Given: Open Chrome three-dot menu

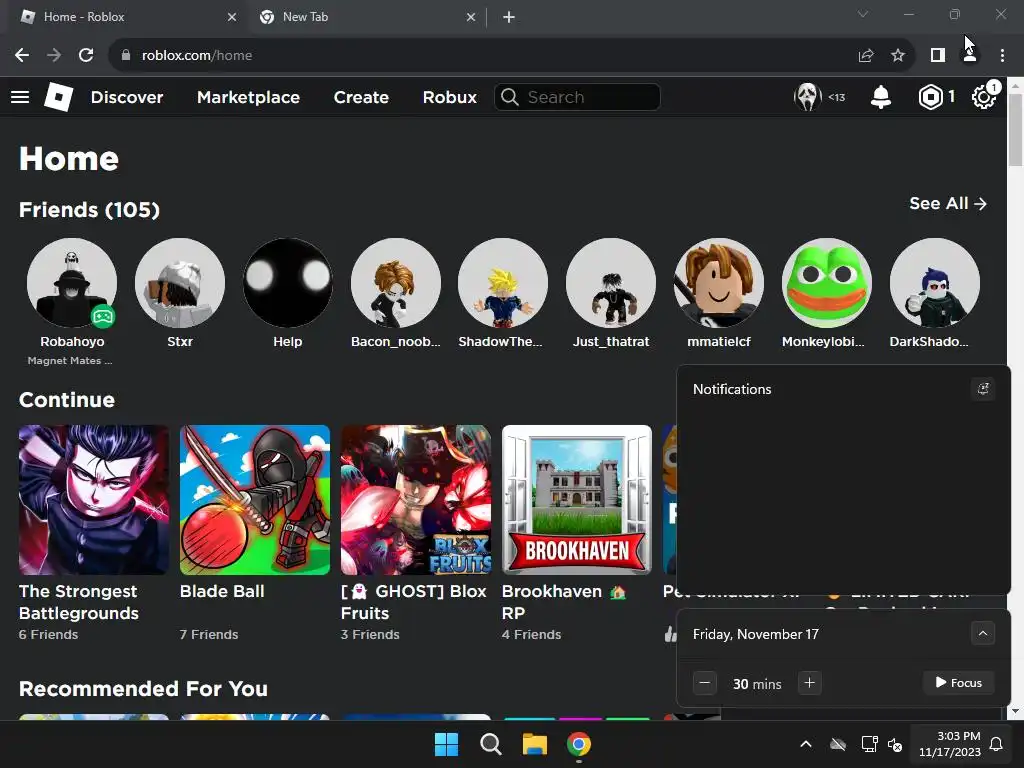Looking at the screenshot, I should tap(1002, 56).
